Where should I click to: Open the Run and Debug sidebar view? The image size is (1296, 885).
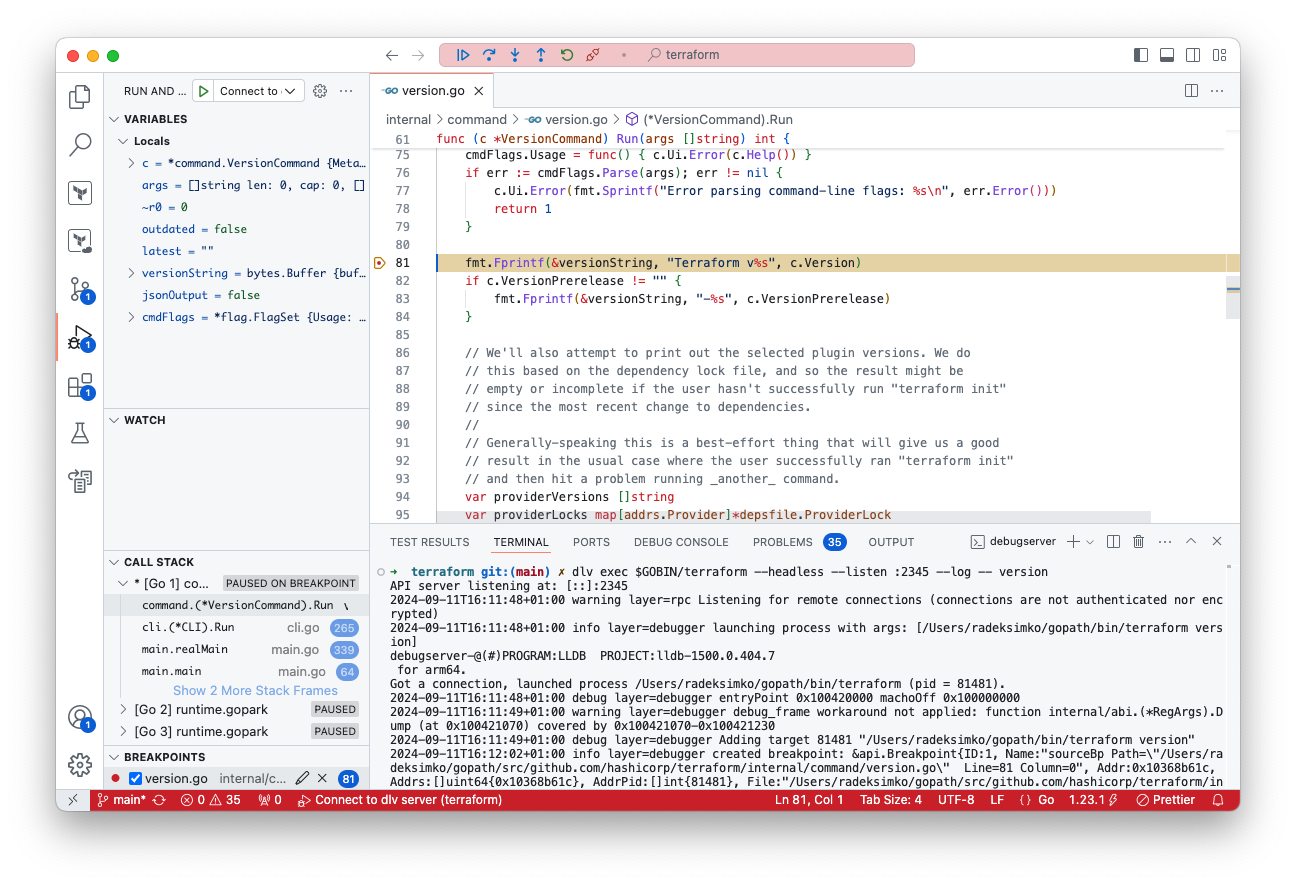(x=80, y=339)
